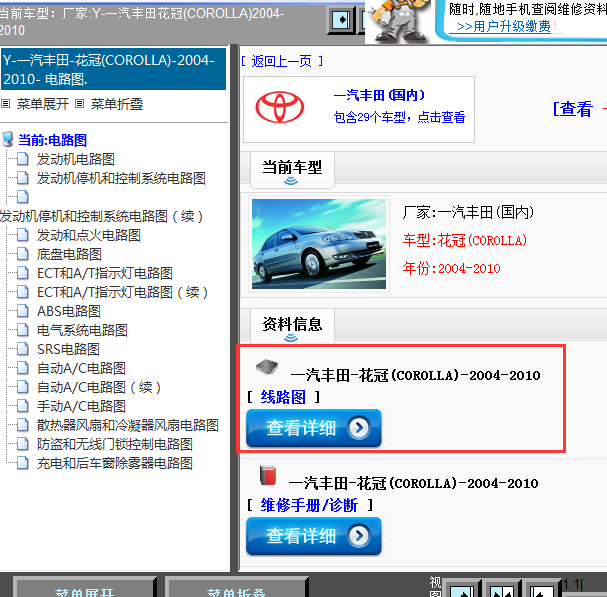Click 菜单展开 text in left panel

click(43, 104)
